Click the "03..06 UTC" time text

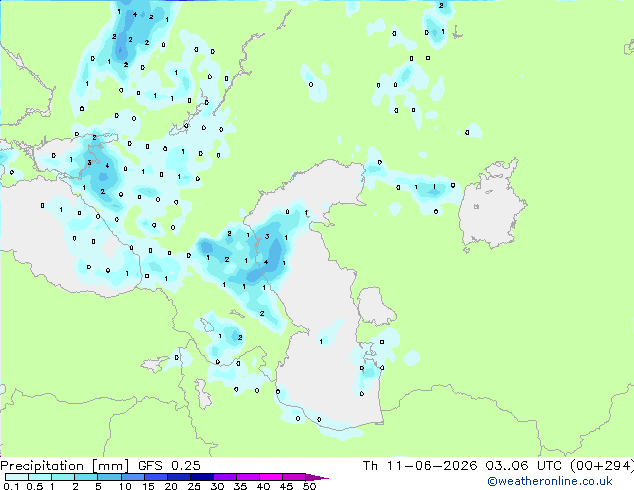coord(524,466)
